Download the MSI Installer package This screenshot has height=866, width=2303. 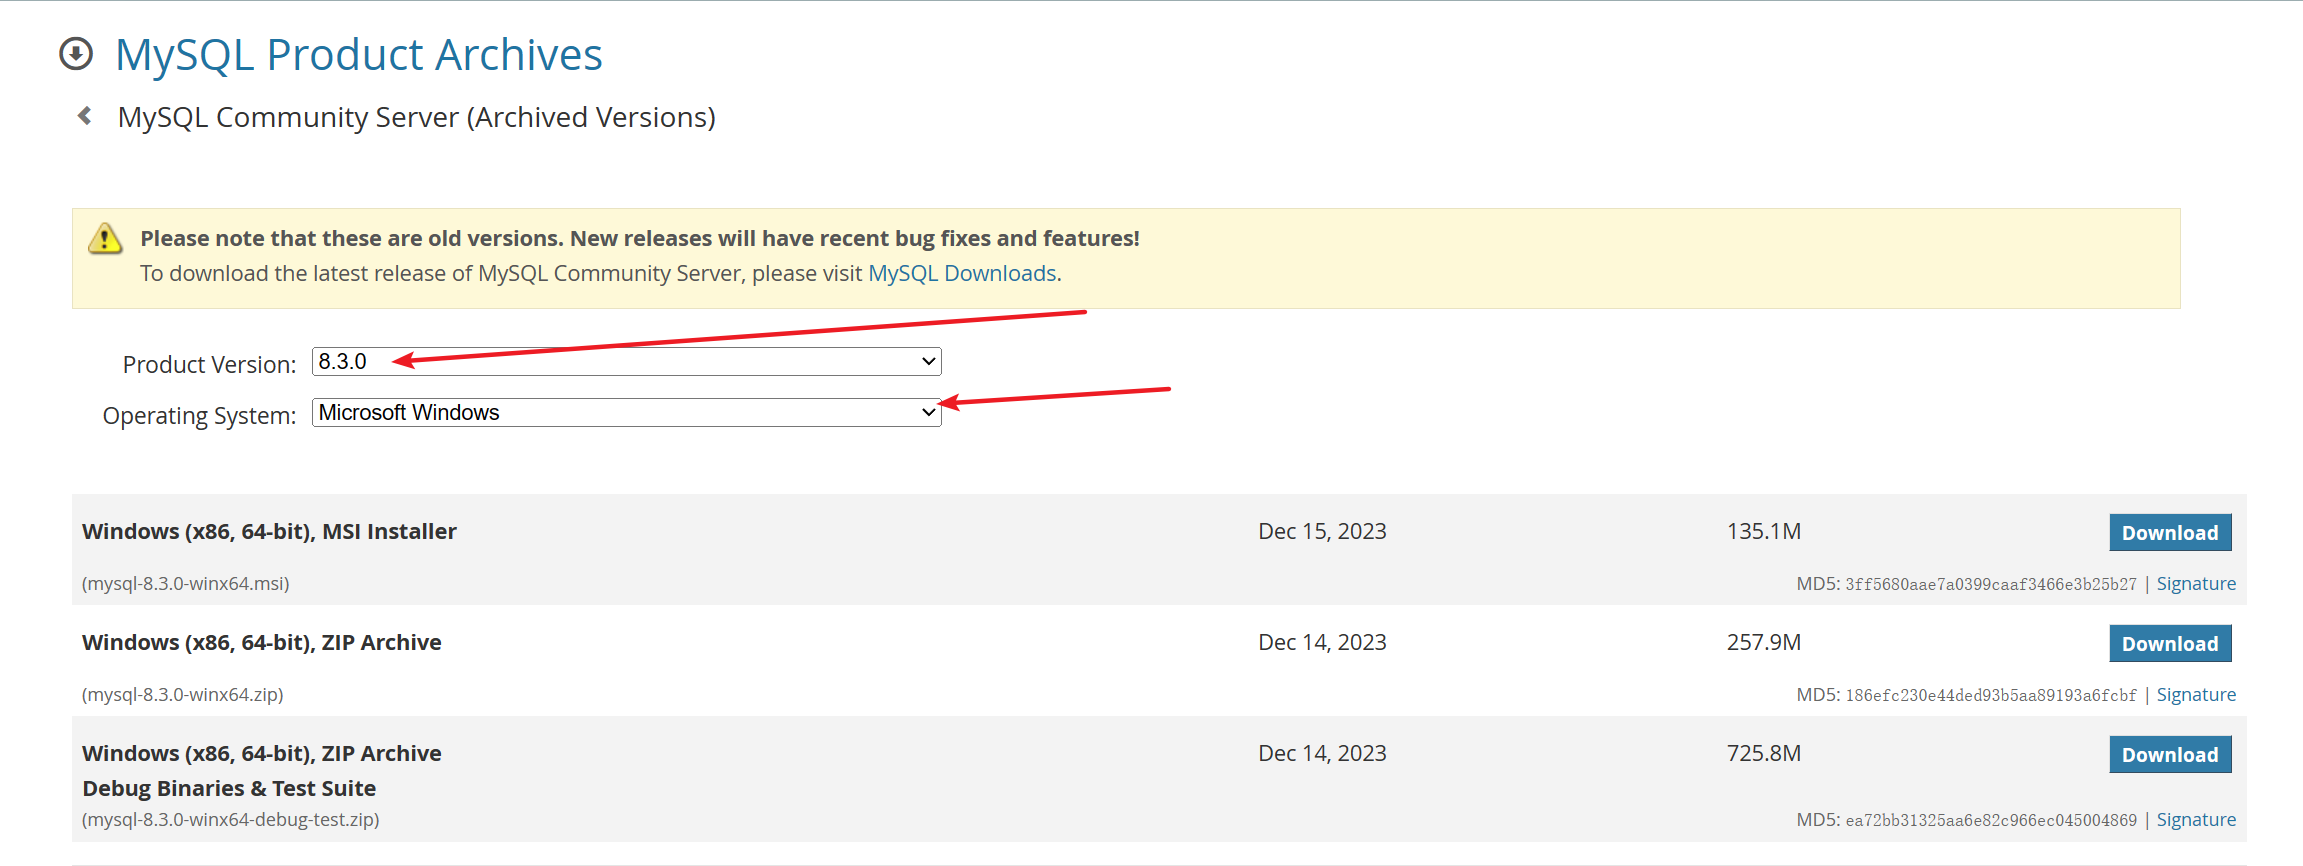[x=2169, y=533]
